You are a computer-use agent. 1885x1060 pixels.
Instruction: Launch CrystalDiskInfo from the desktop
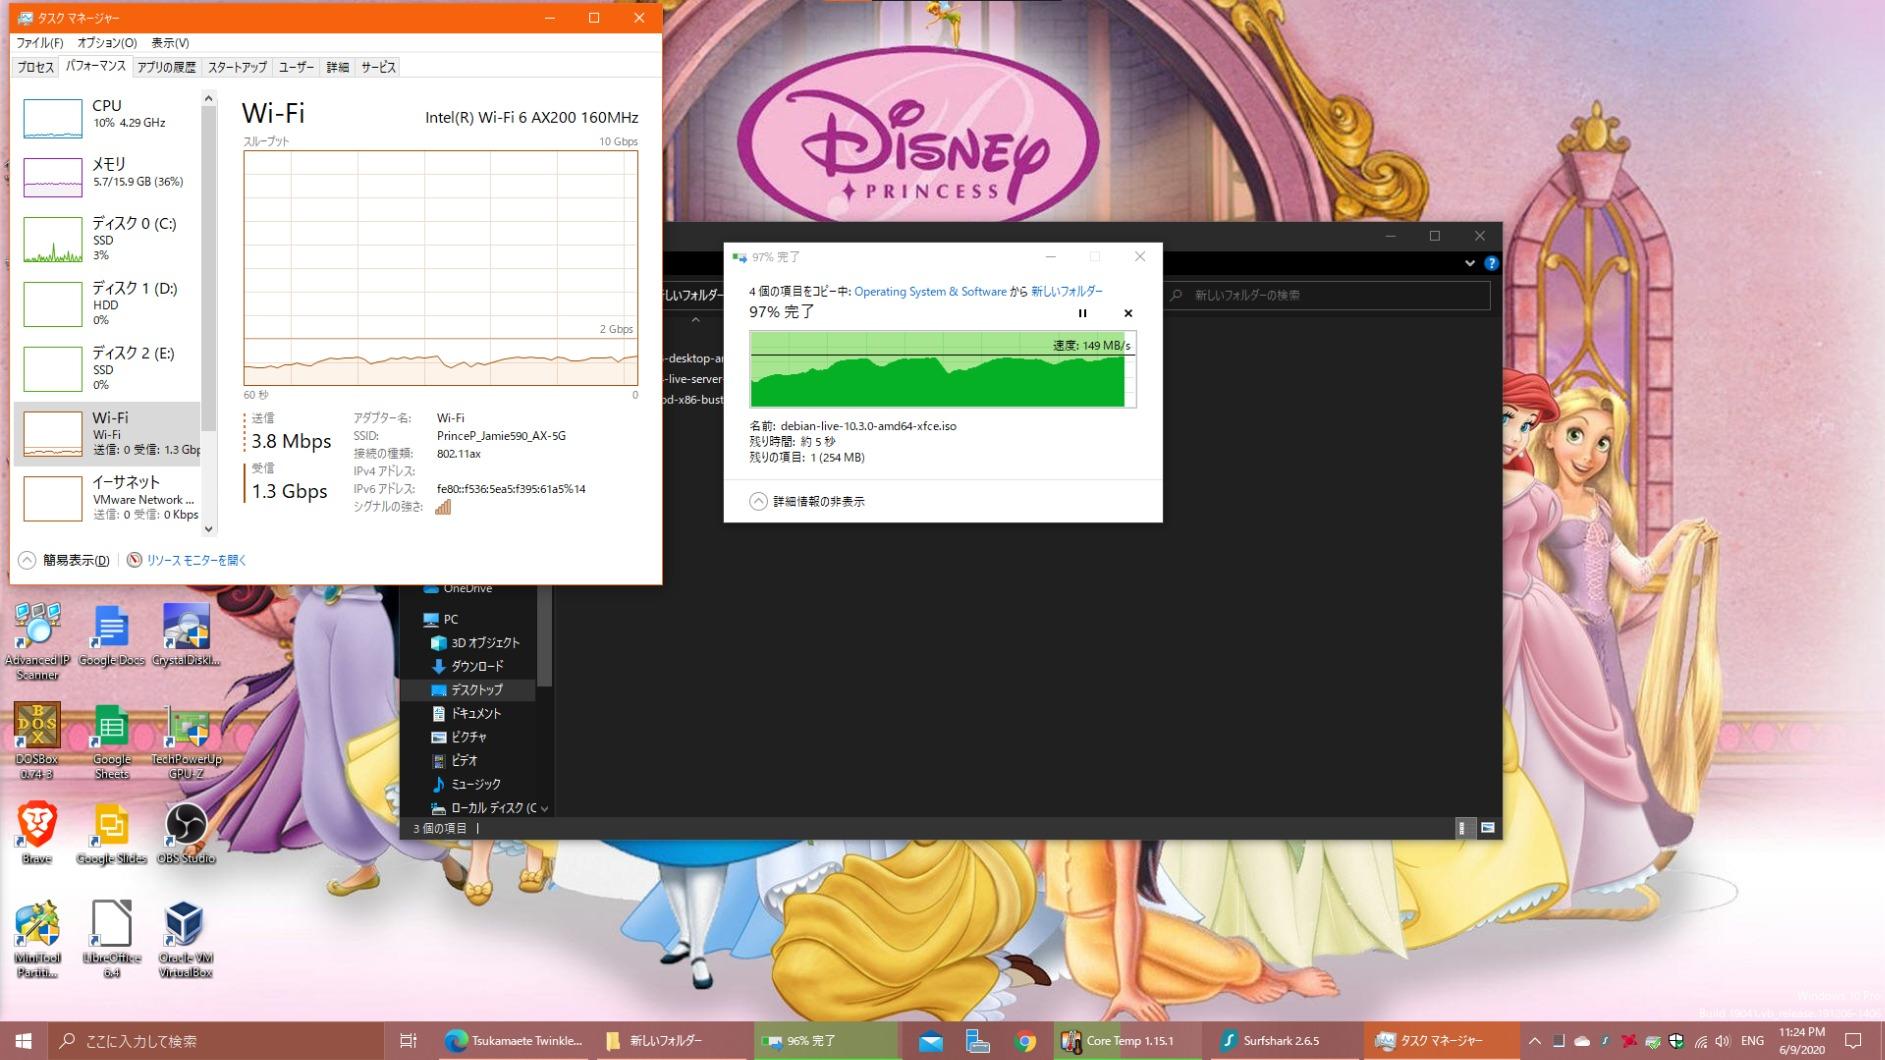pyautogui.click(x=186, y=636)
